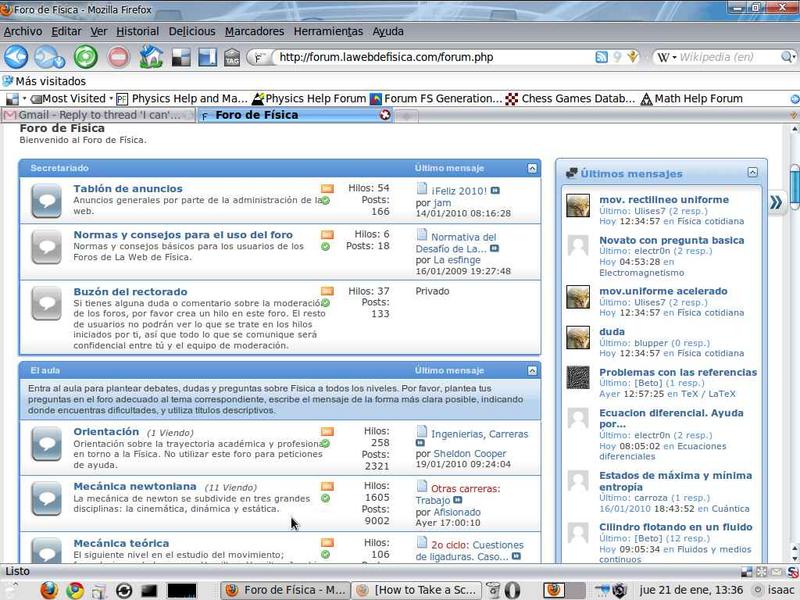Go to the Home page icon
This screenshot has width=800, height=600.
151,57
